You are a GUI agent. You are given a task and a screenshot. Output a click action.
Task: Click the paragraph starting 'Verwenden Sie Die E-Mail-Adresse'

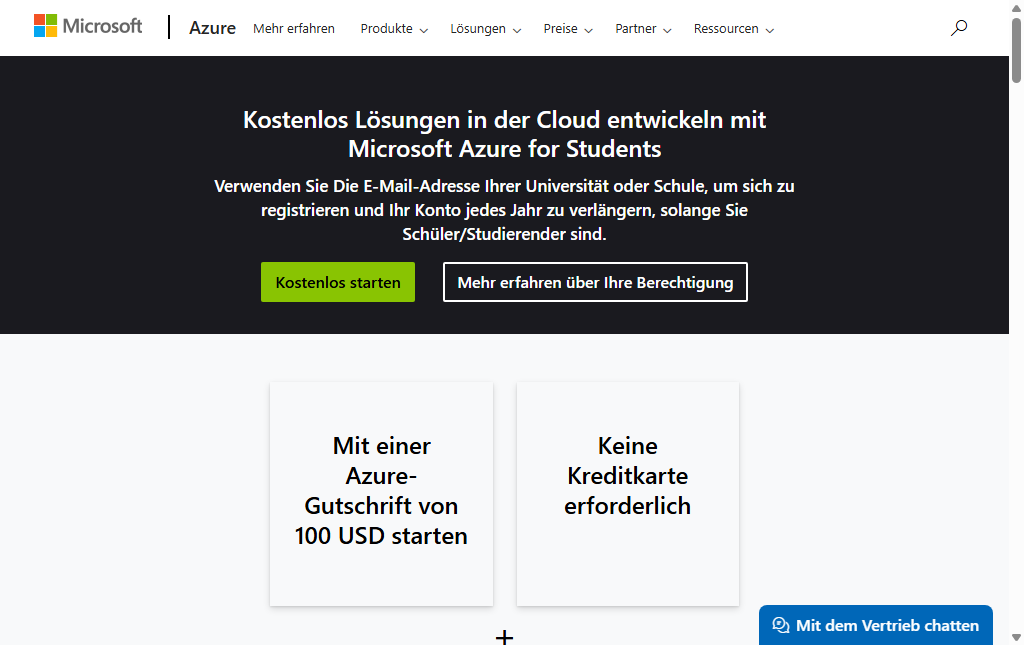(504, 210)
